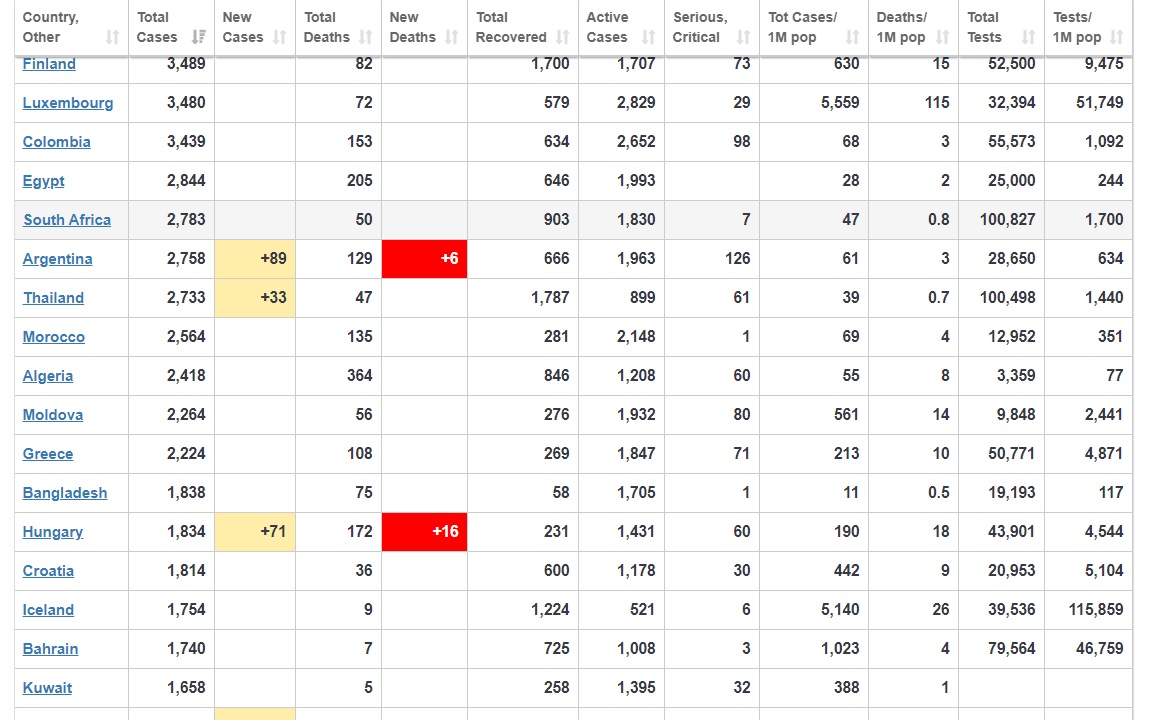
Task: Click the Algeria link
Action: coord(48,375)
